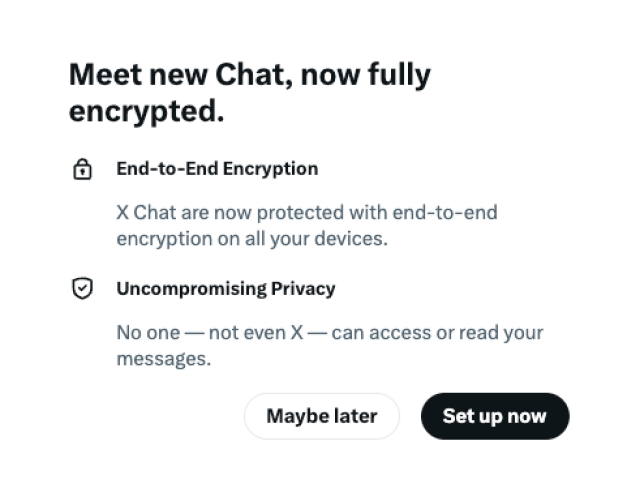This screenshot has height=488, width=640.
Task: Click the black Set up now pill button
Action: coord(494,416)
